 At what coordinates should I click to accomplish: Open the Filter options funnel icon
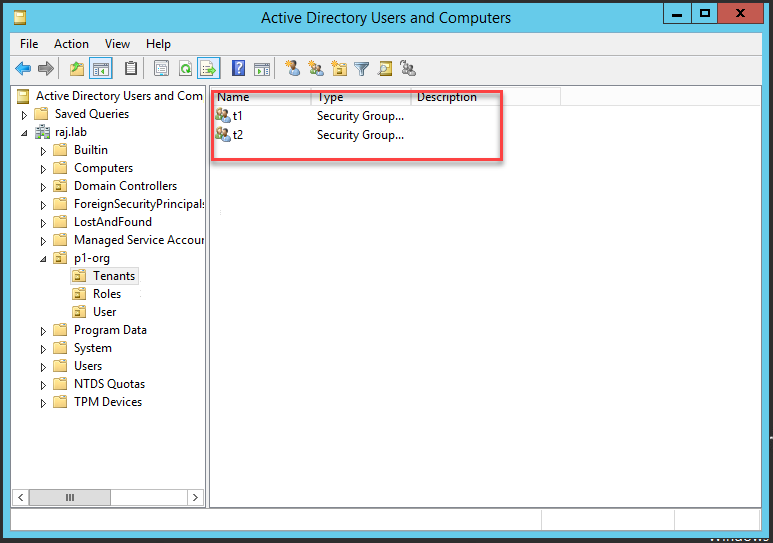tap(362, 69)
